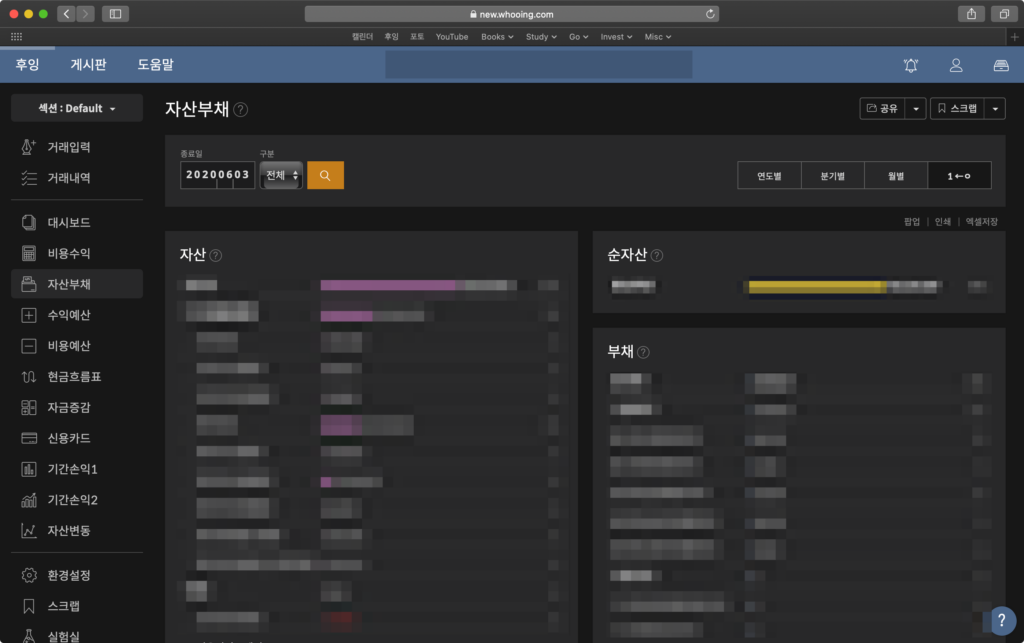Select the 월별 view toggle
The height and width of the screenshot is (643, 1024).
click(896, 176)
